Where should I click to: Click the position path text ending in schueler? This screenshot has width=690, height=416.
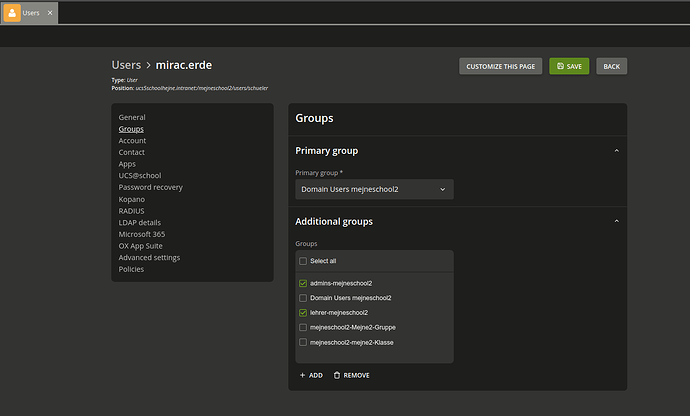point(202,88)
